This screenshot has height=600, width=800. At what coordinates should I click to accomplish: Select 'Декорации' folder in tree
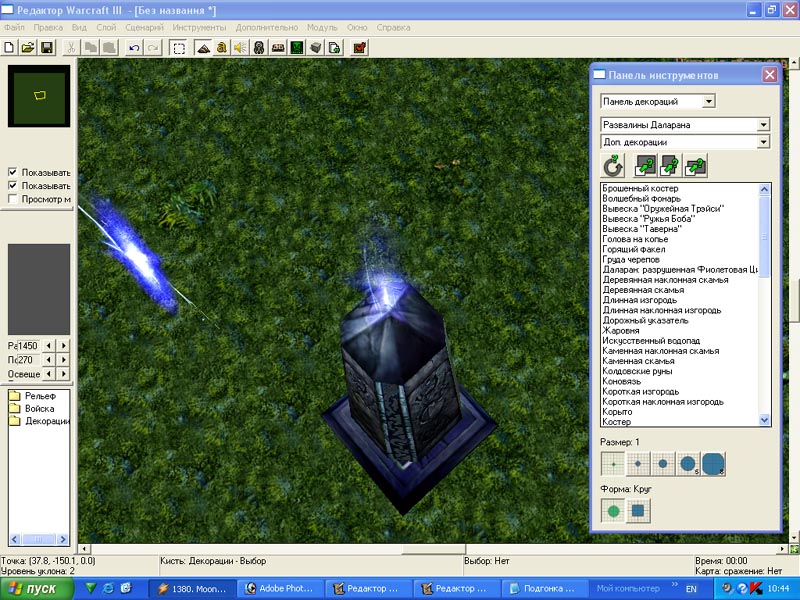pos(39,421)
